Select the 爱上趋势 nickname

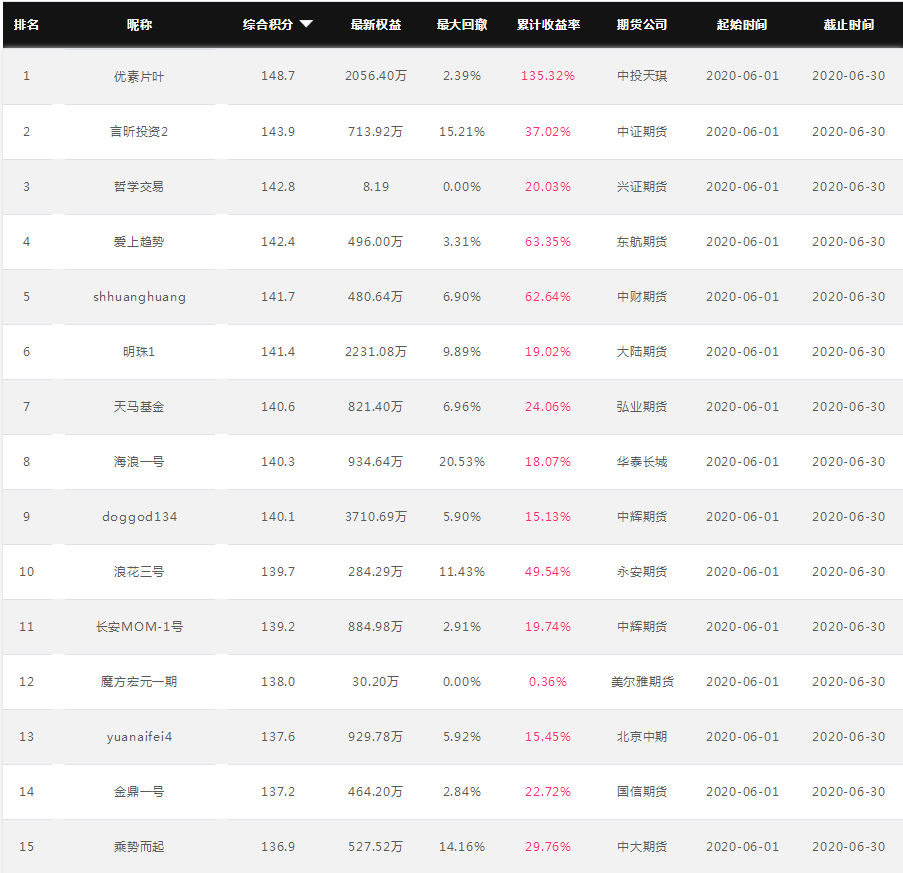[x=139, y=242]
